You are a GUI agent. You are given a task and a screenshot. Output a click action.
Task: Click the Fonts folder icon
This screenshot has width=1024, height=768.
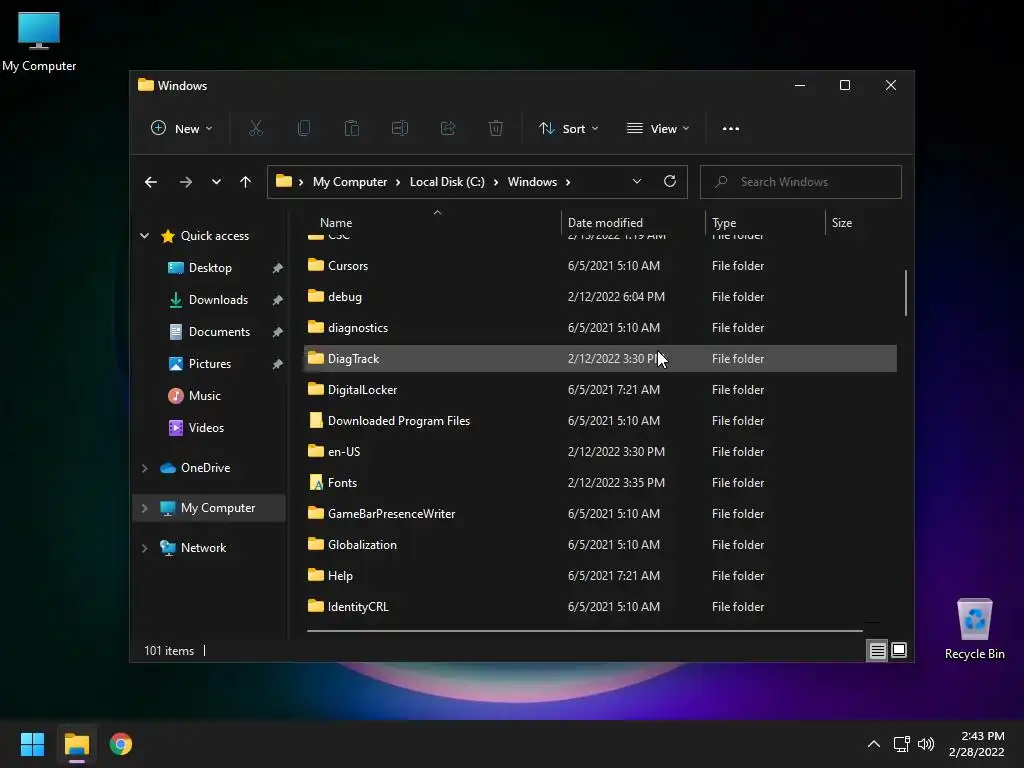(x=316, y=483)
